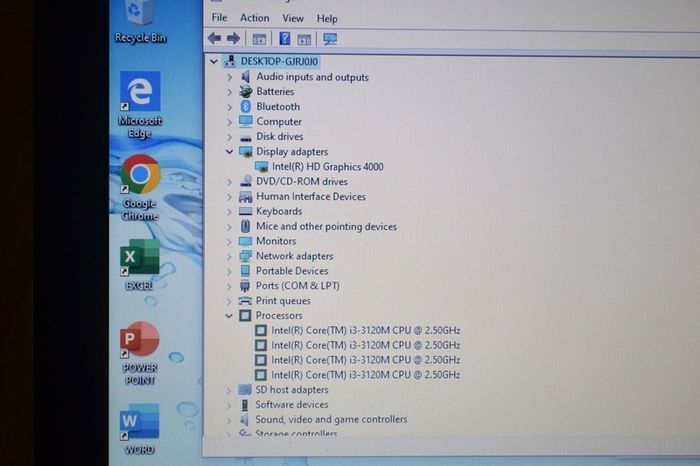Open the Help toolbar icon with question mark
The width and height of the screenshot is (700, 466).
pos(284,39)
